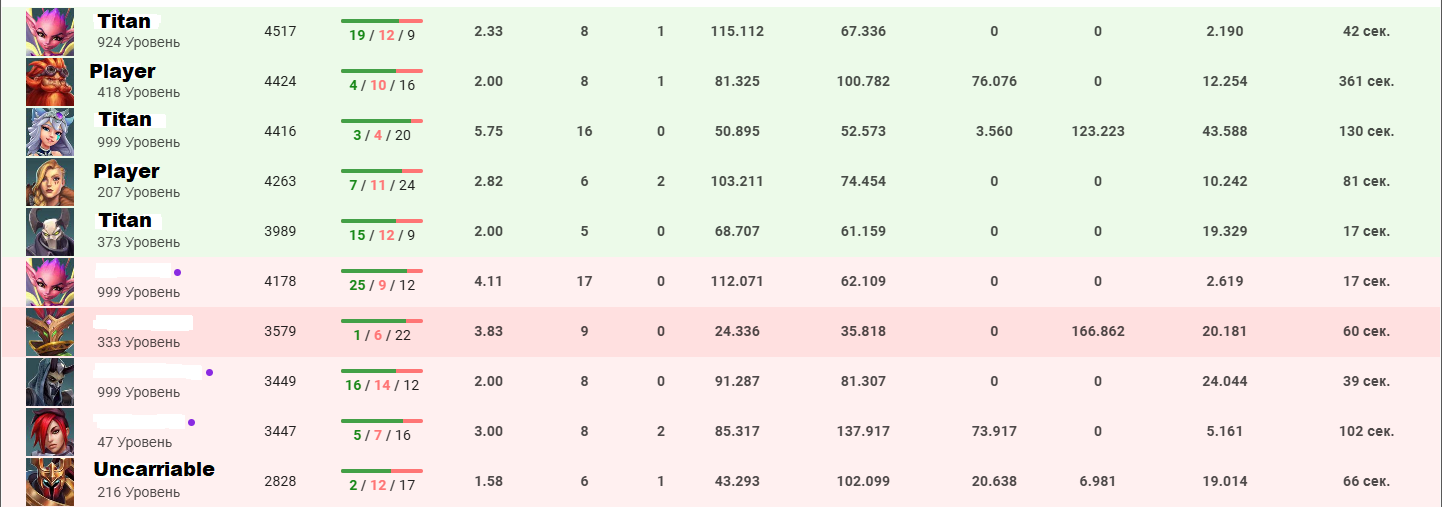Click the dark hooded champion avatar
The width and height of the screenshot is (1442, 507).
click(x=50, y=382)
